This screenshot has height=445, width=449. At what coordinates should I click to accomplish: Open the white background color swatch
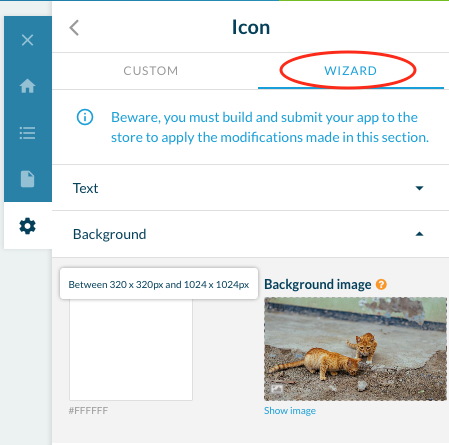pyautogui.click(x=131, y=349)
